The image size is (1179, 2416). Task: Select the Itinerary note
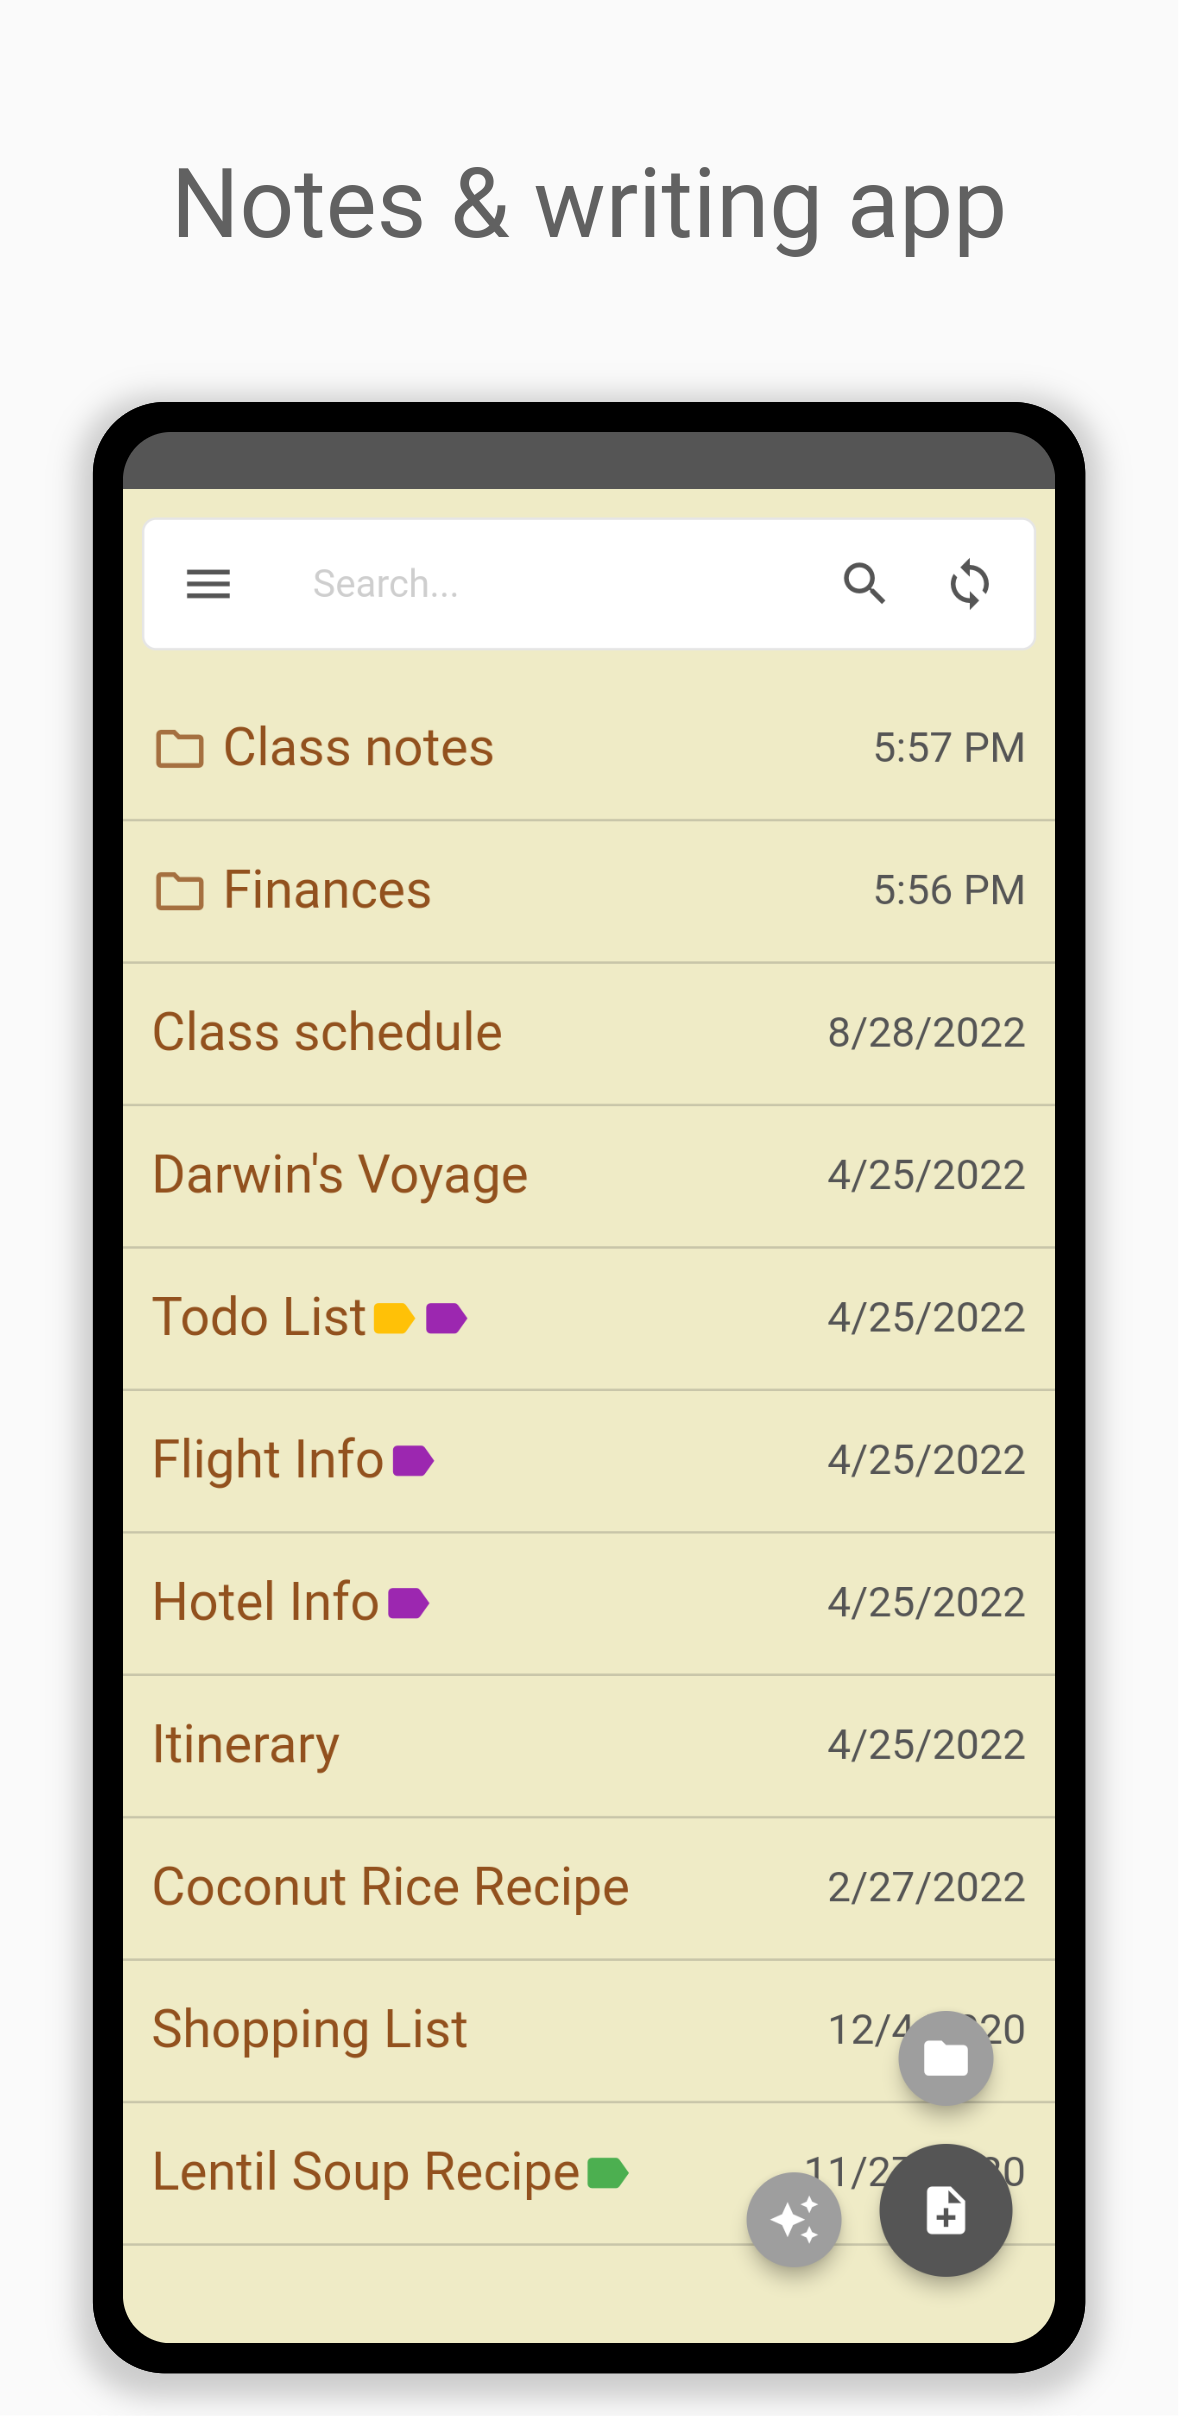pos(246,1745)
